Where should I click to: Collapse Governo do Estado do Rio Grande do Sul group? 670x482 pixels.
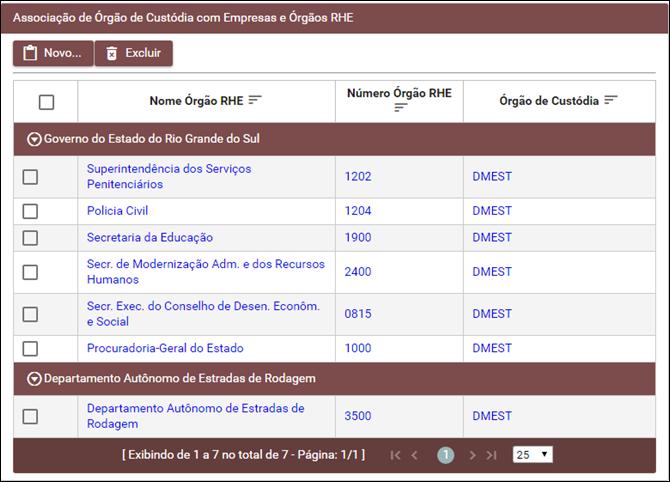(x=34, y=139)
